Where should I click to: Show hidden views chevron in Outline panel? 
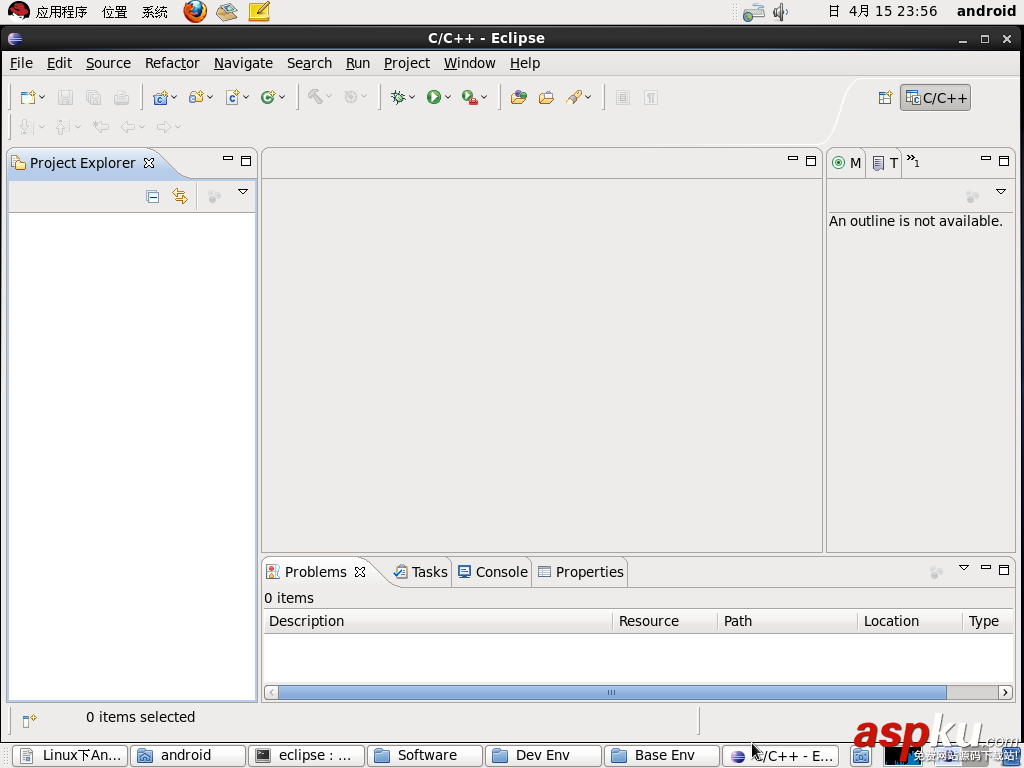click(913, 161)
